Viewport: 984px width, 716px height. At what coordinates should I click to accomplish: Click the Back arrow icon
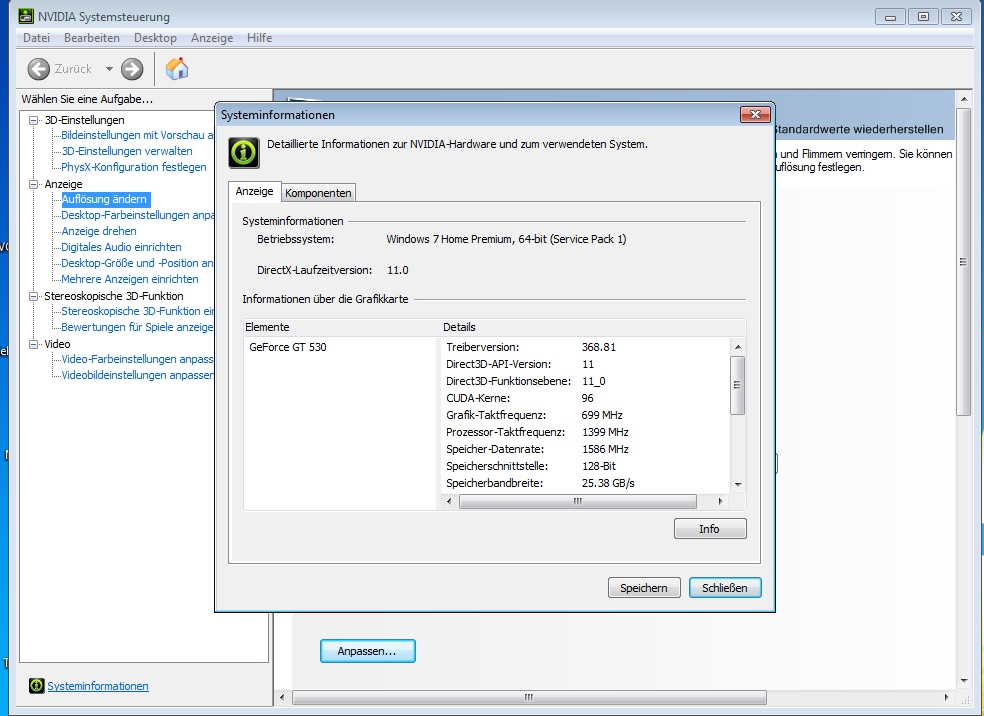(38, 69)
